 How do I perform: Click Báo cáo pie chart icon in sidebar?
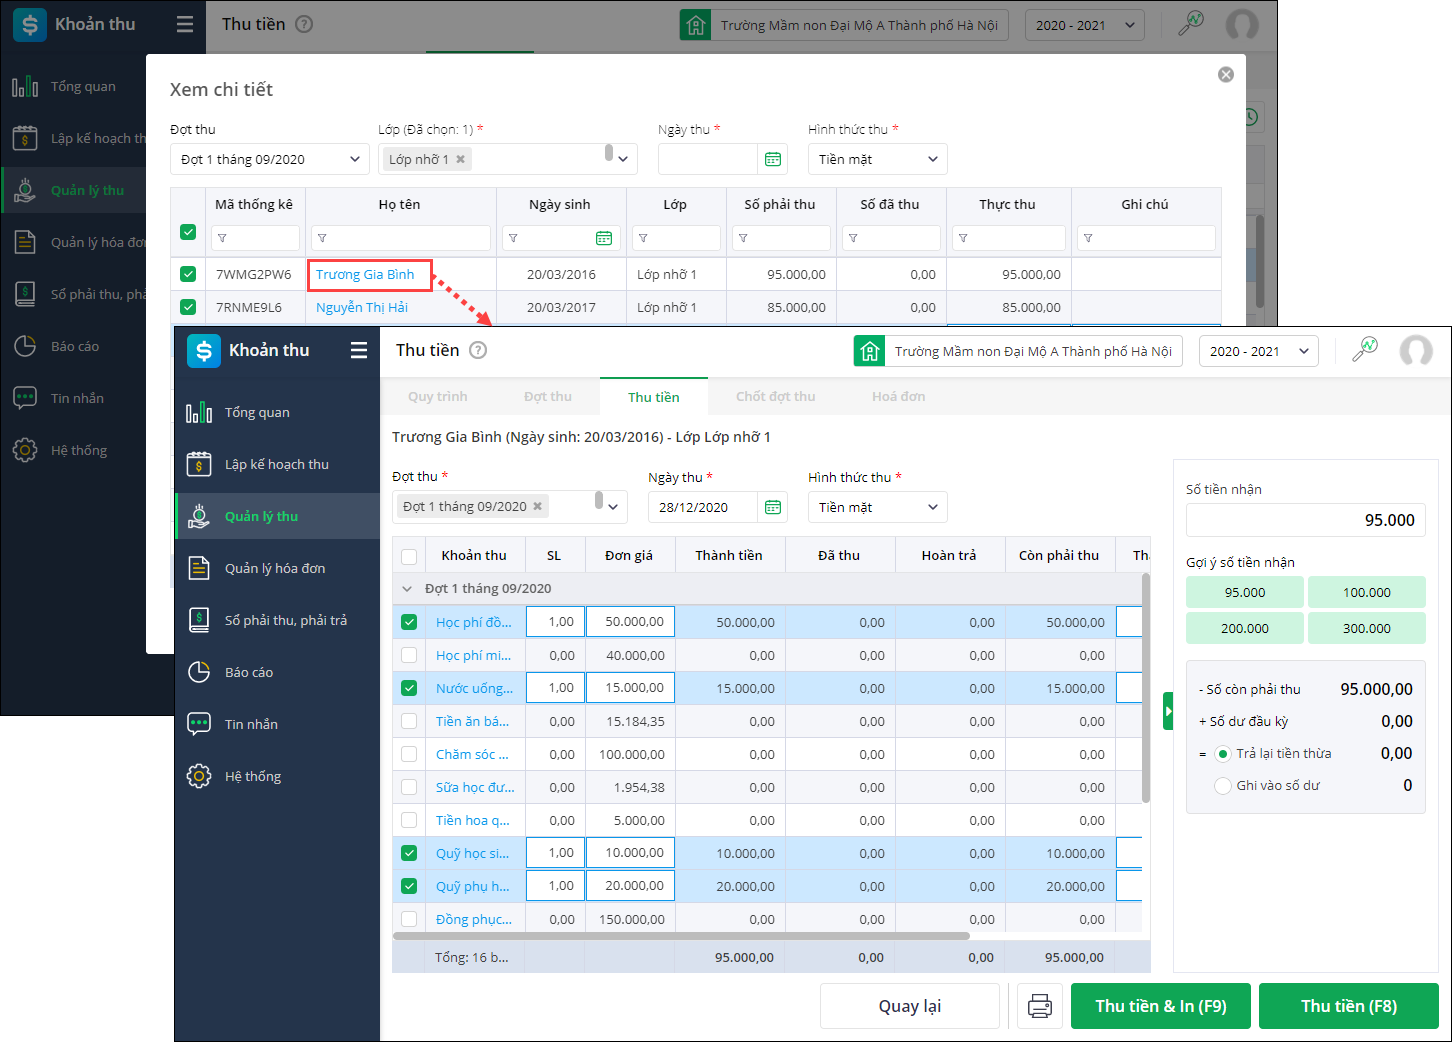[x=199, y=672]
